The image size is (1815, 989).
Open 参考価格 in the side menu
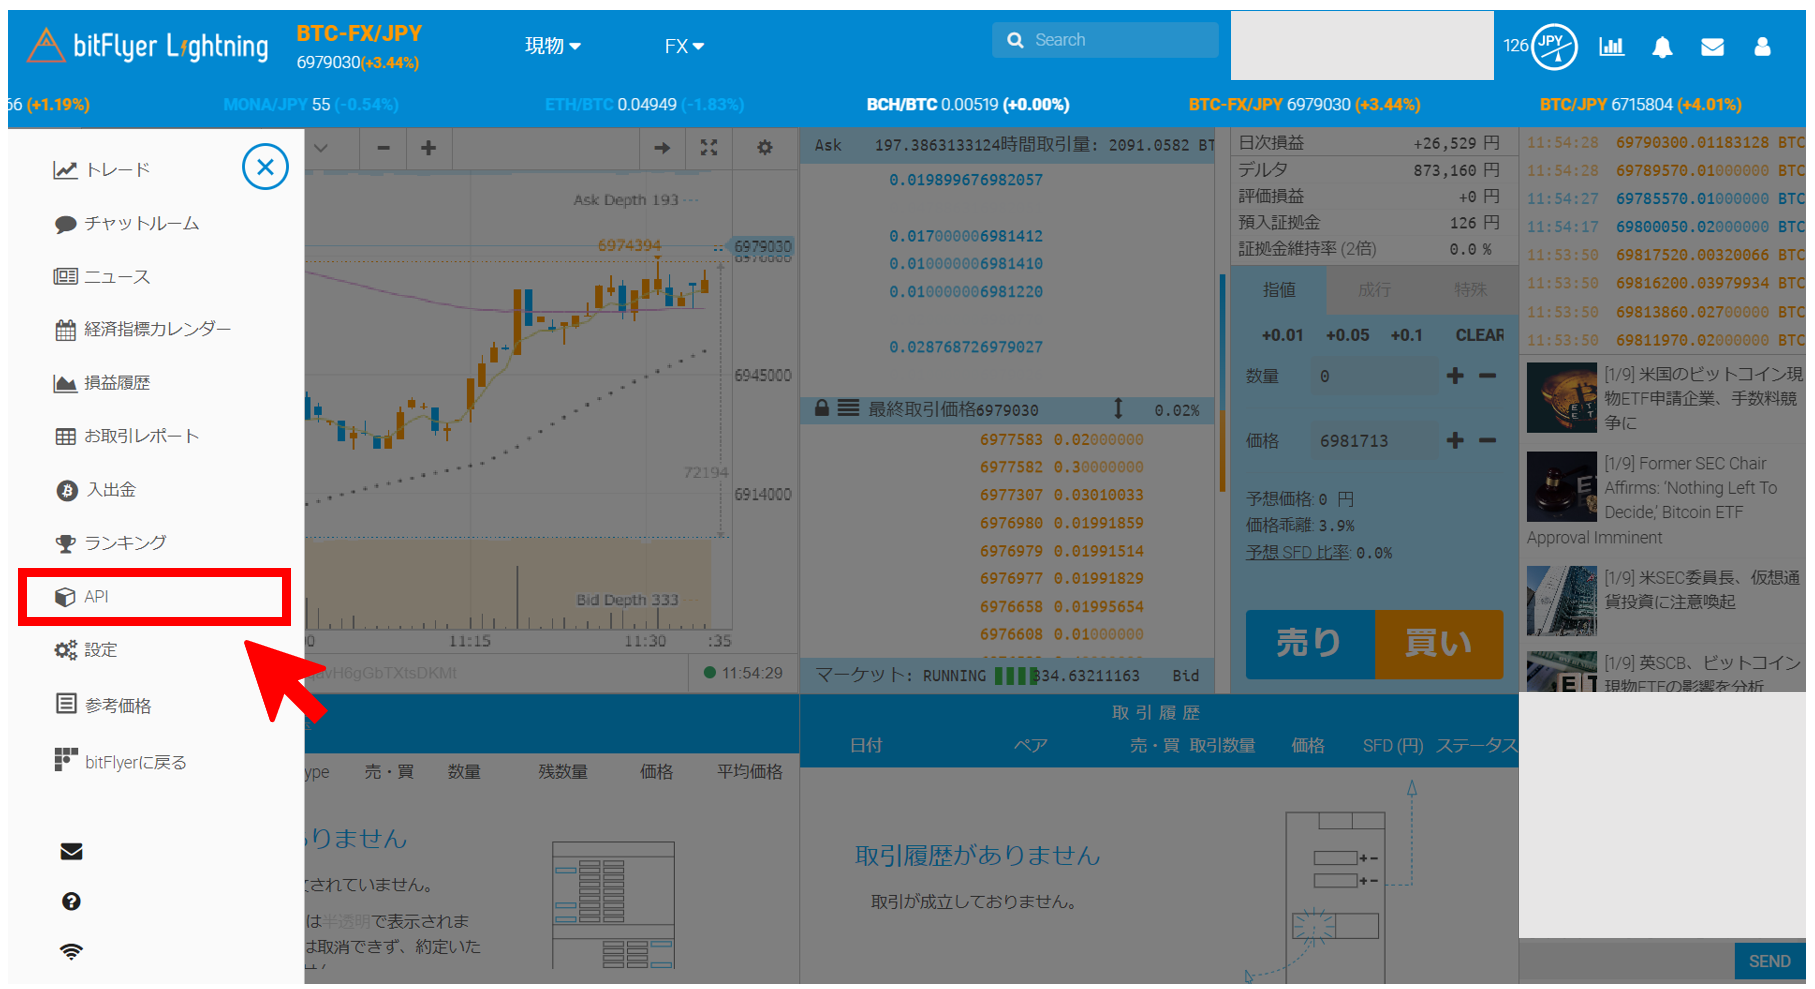point(103,705)
